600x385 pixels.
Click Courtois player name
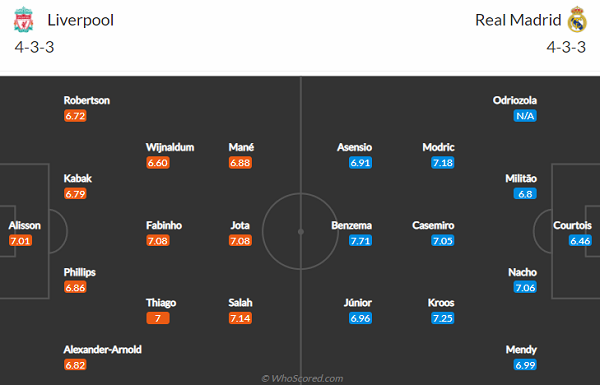[572, 225]
